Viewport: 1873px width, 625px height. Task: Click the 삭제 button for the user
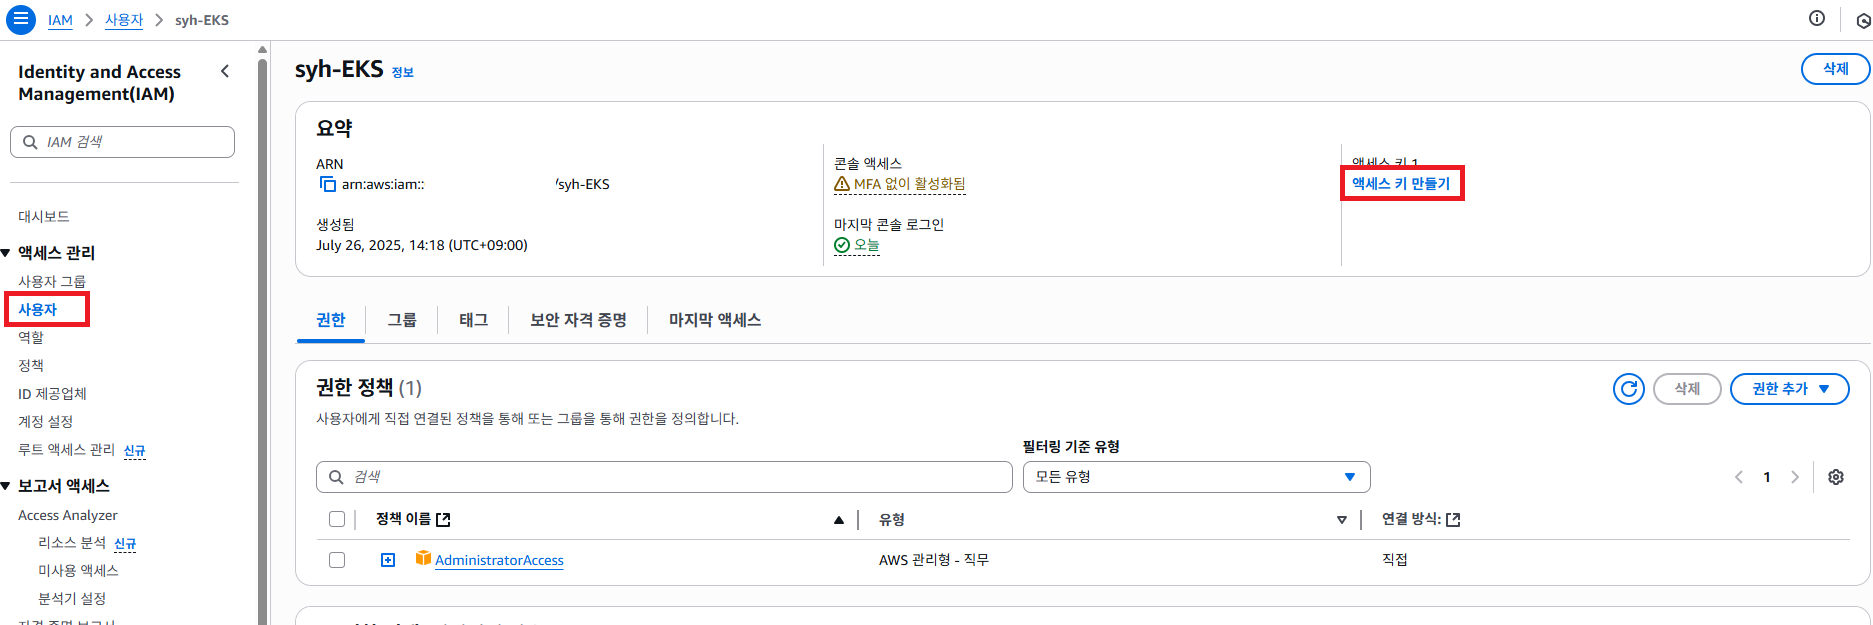[1835, 69]
